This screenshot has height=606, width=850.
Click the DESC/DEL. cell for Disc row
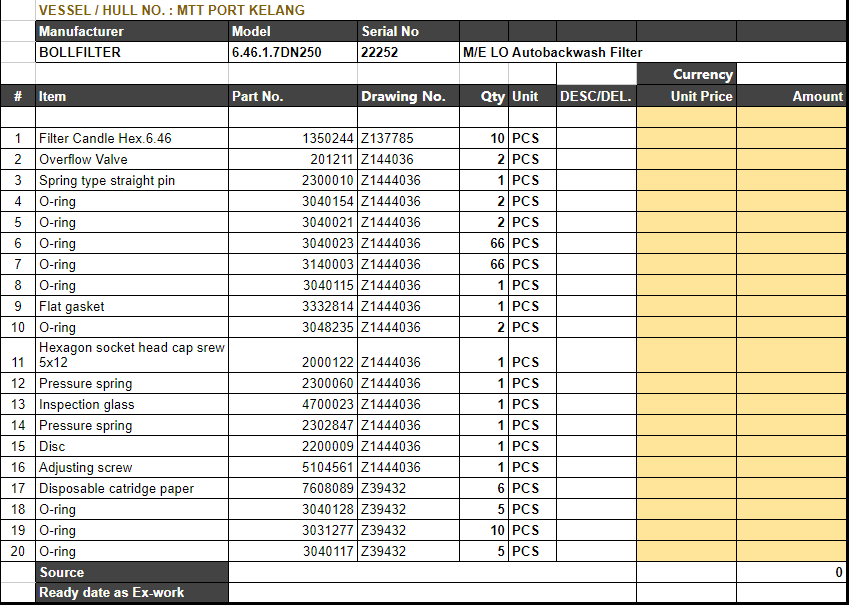coord(596,446)
